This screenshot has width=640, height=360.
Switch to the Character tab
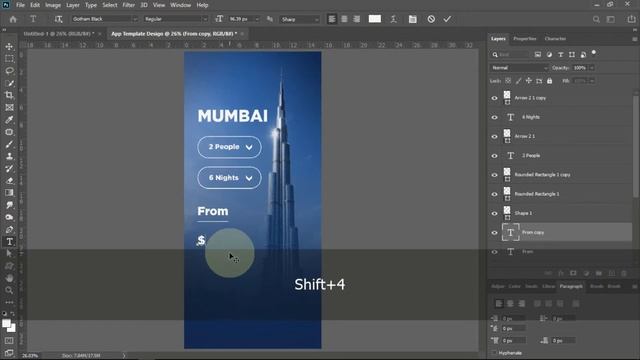click(x=555, y=39)
